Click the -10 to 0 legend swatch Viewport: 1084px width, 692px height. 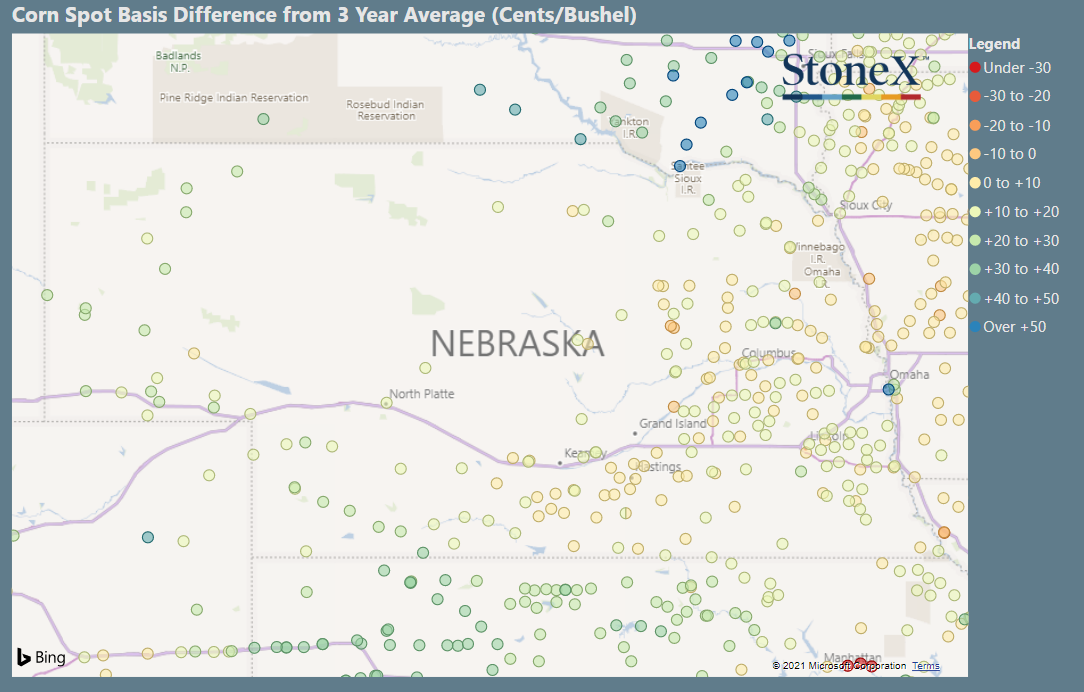[975, 154]
